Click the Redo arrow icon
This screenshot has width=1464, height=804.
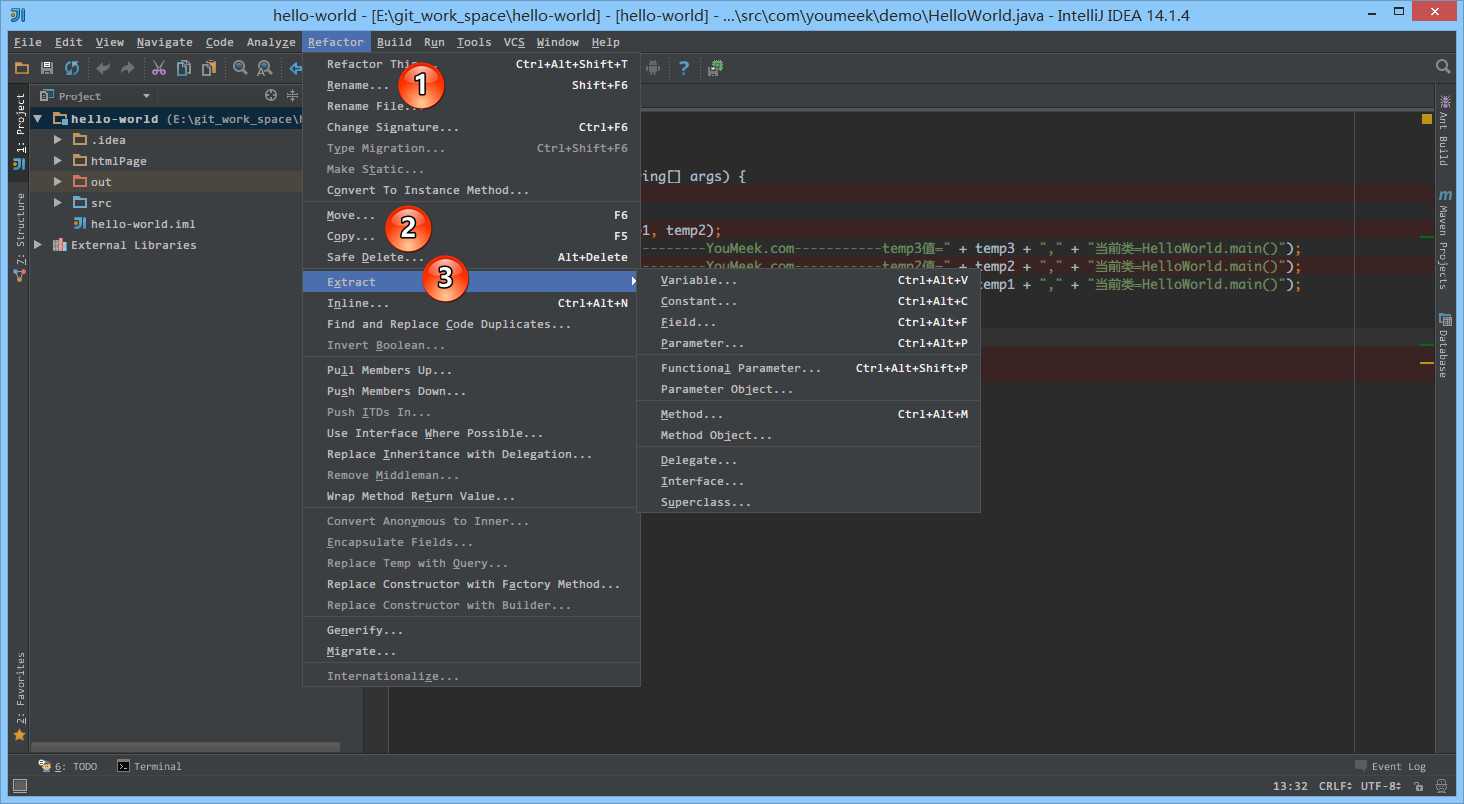[128, 68]
